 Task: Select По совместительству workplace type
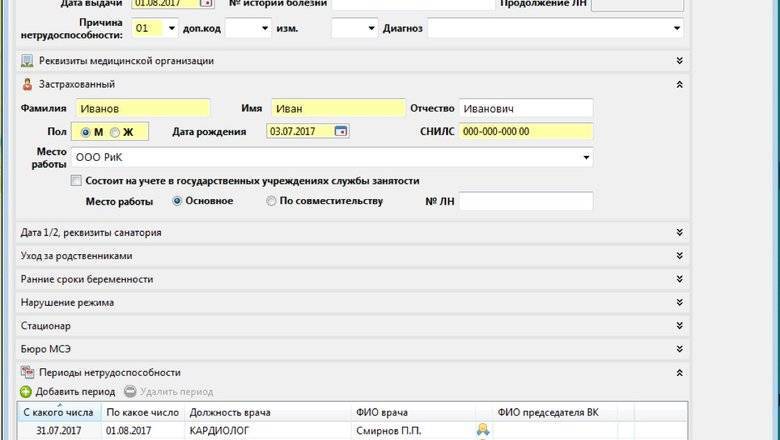(x=271, y=201)
